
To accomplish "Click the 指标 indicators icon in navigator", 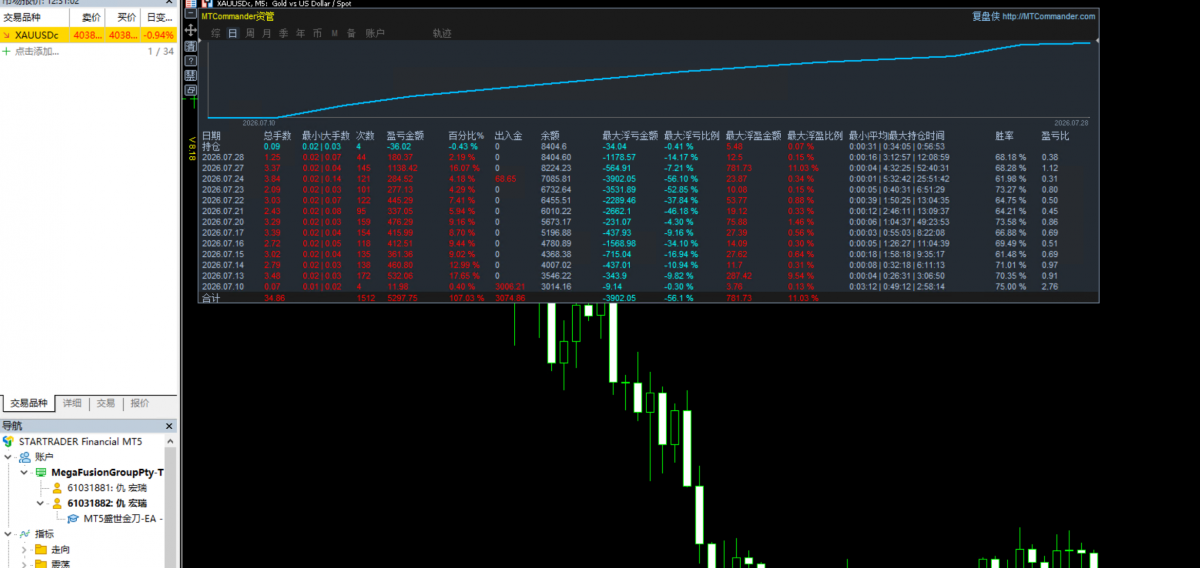I will click(25, 534).
